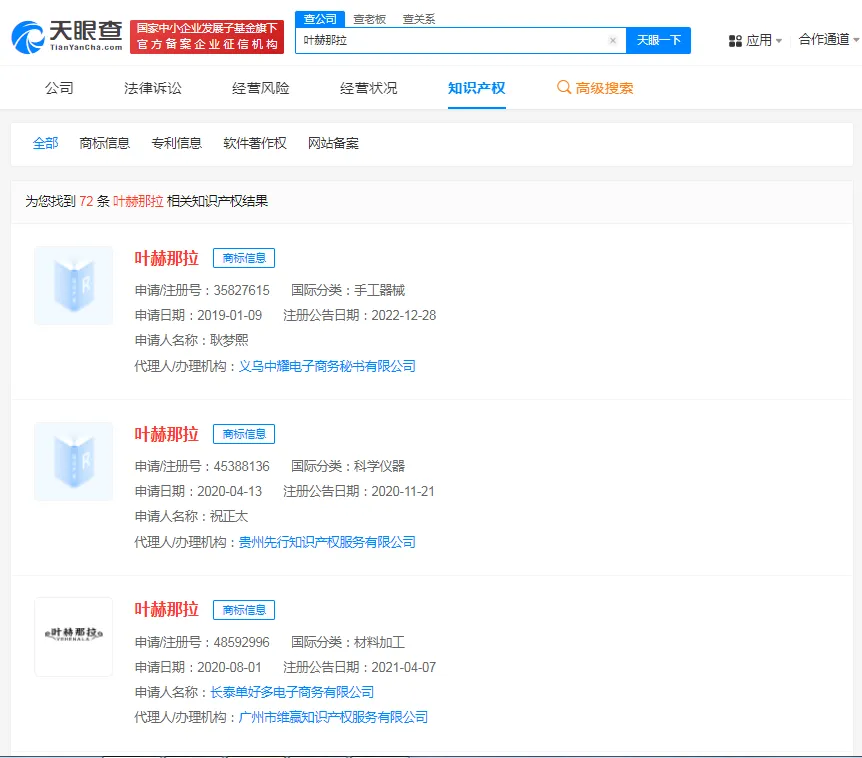This screenshot has height=758, width=862.
Task: Open first 叶赫那拉 trademark placeholder image
Action: (73, 285)
